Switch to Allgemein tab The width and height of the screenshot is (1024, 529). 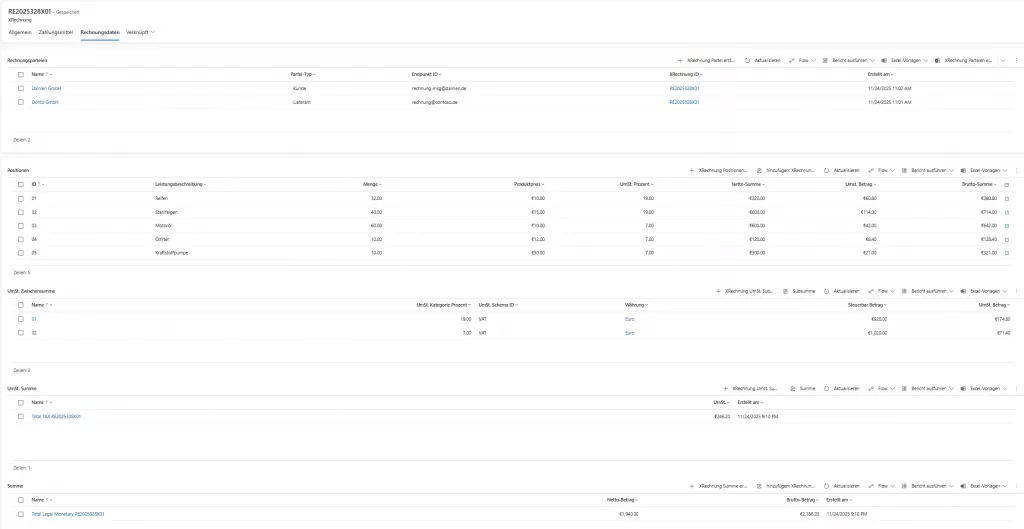[20, 32]
